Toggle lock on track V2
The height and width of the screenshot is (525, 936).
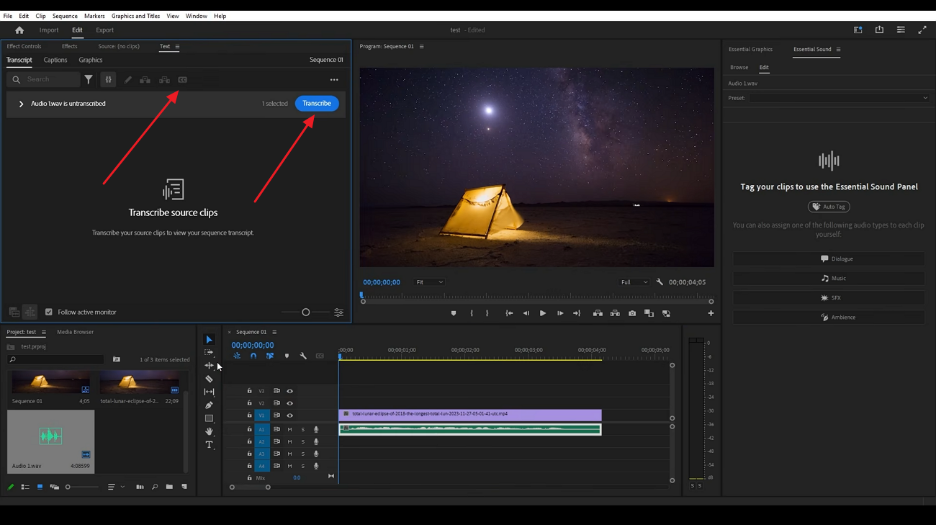point(250,403)
